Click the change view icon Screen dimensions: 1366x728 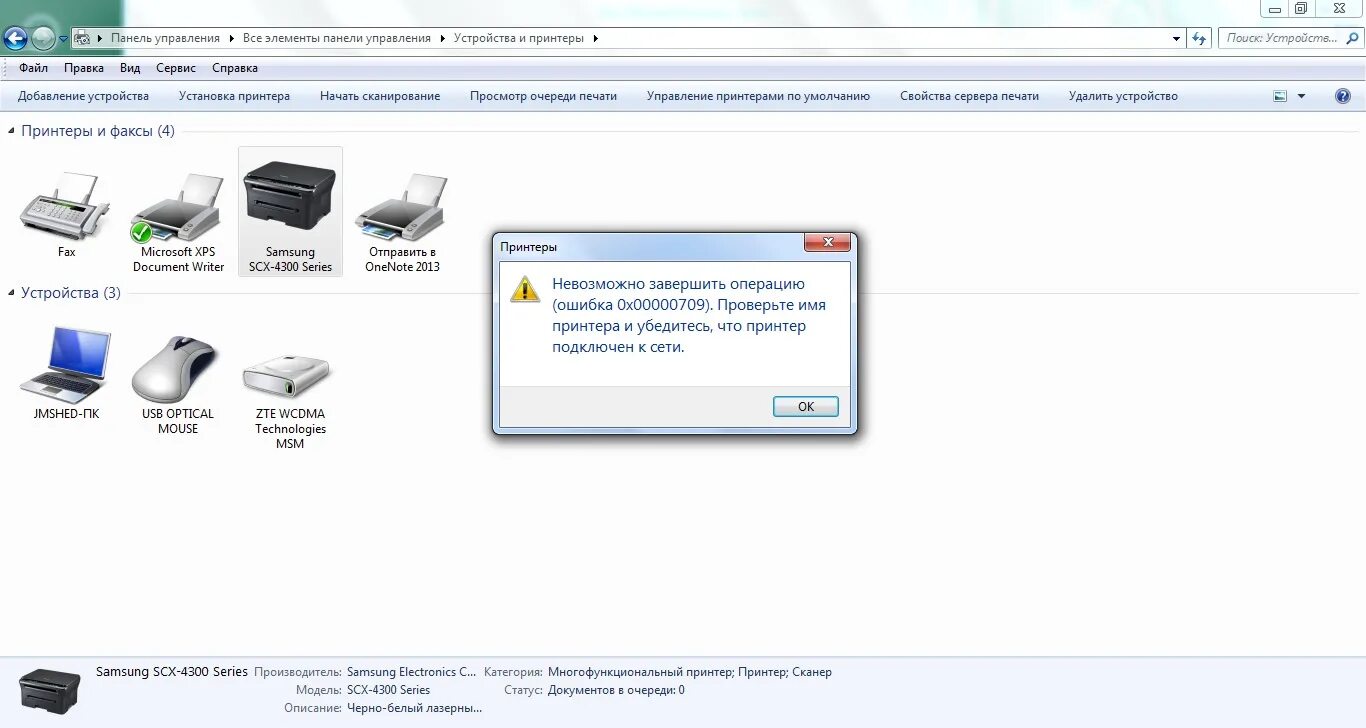[x=1280, y=96]
